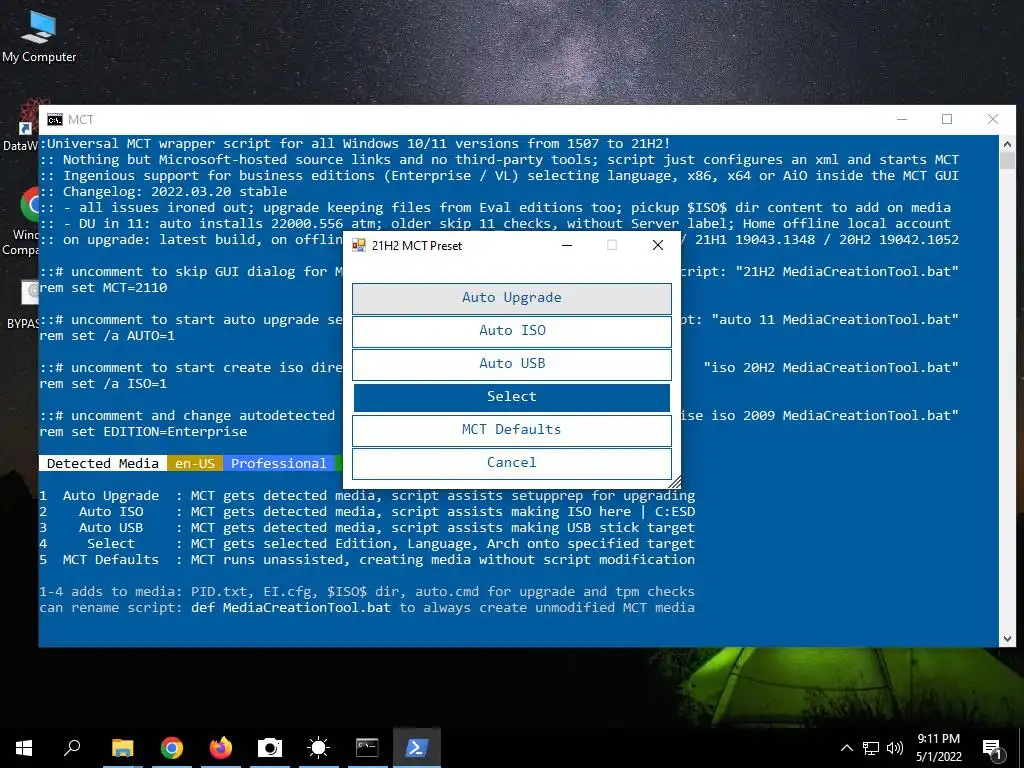Choose MCT Defaults in the dialog
The width and height of the screenshot is (1024, 768).
click(x=511, y=430)
